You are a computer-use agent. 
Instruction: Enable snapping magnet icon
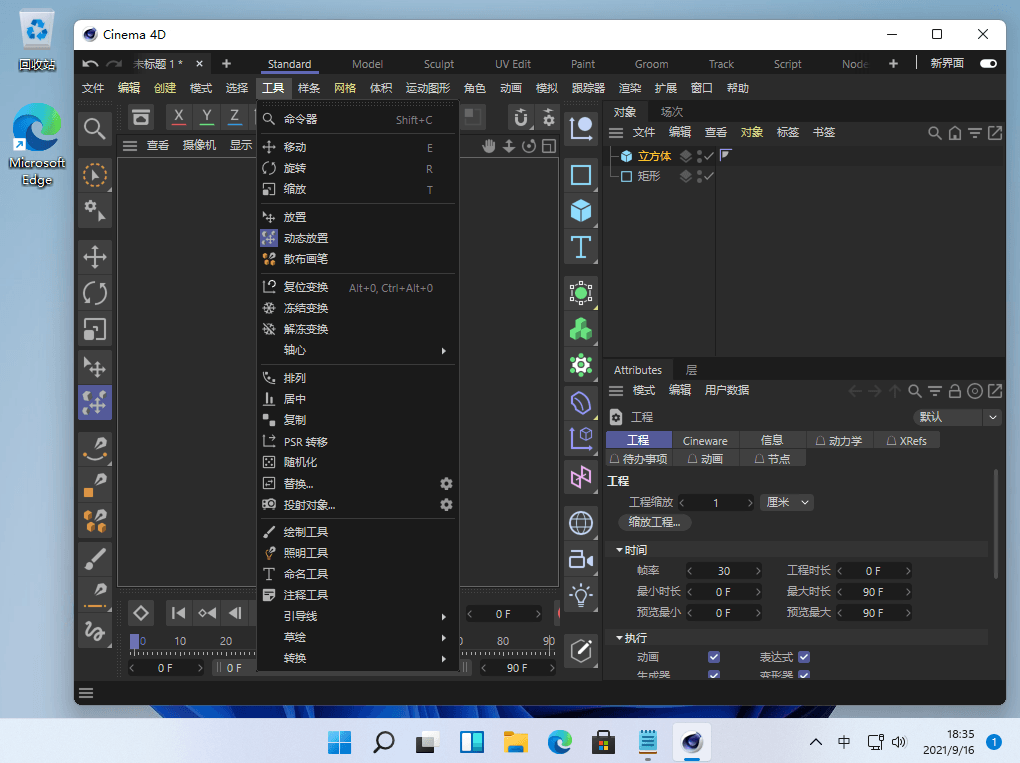pos(520,118)
